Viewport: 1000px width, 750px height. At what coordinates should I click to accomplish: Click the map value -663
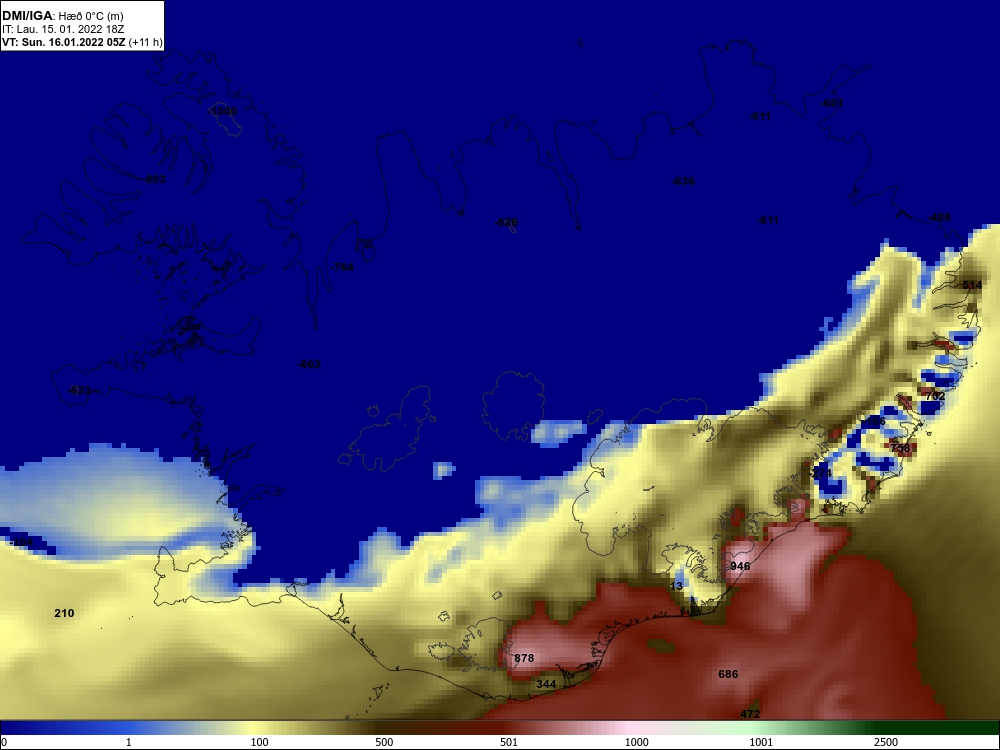point(309,364)
